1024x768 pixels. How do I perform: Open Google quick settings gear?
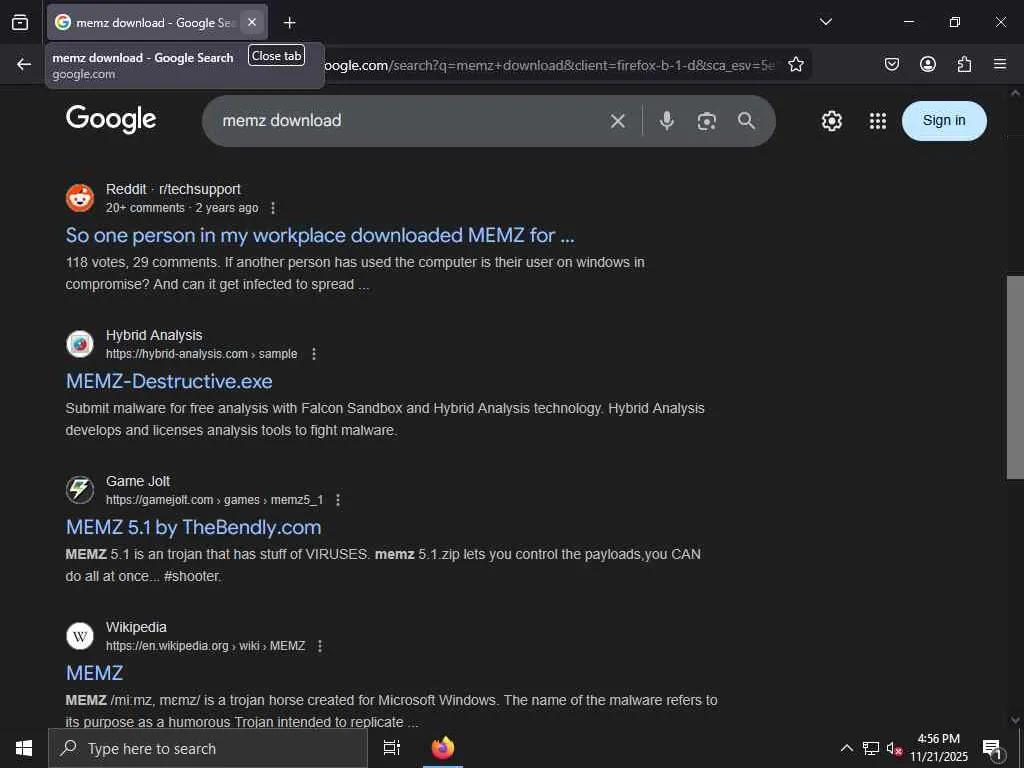[831, 121]
